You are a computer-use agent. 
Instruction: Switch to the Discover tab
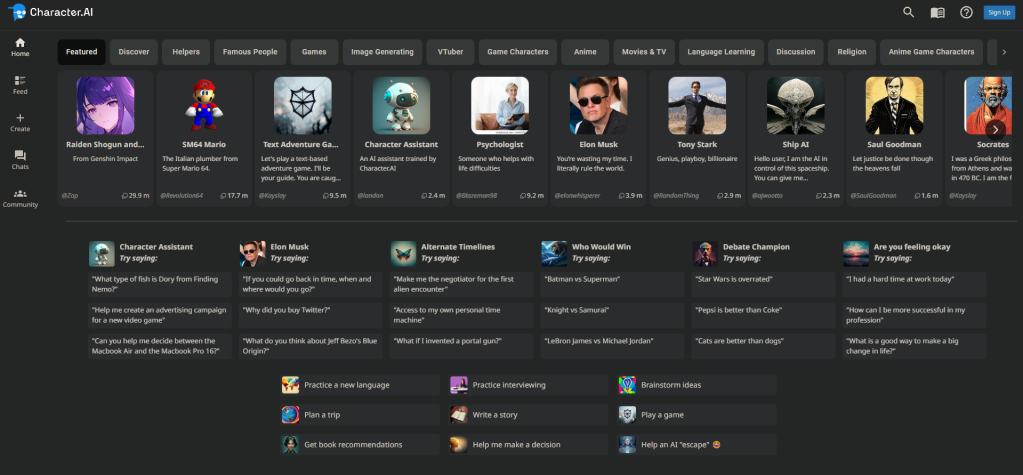(133, 51)
